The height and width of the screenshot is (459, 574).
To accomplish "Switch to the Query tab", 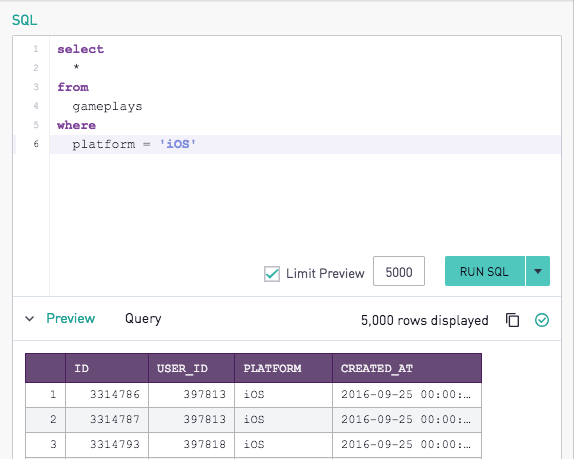I will click(143, 319).
